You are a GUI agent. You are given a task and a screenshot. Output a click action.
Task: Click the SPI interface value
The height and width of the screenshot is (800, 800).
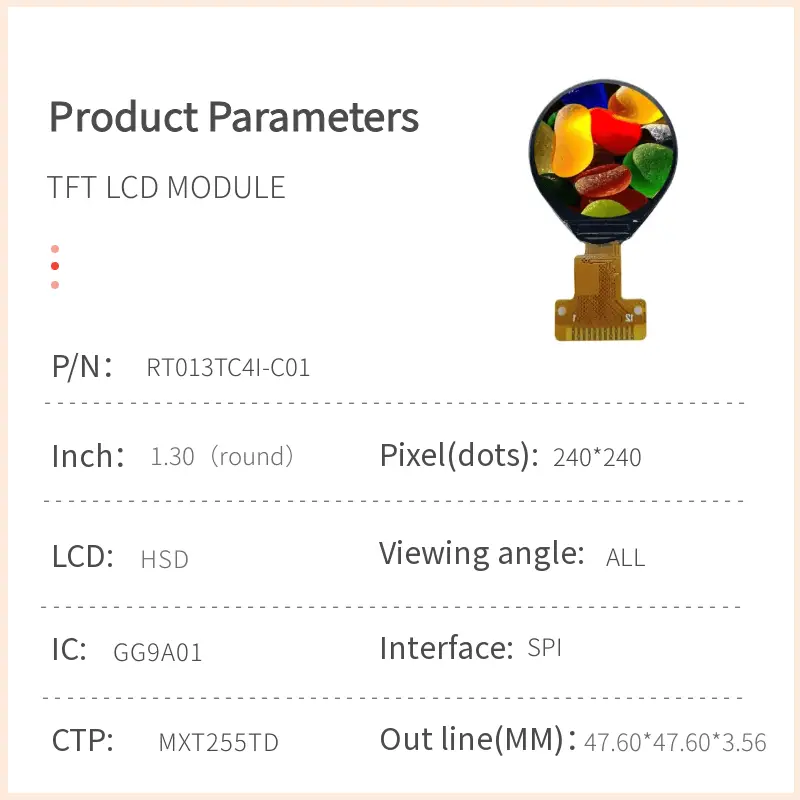(544, 648)
